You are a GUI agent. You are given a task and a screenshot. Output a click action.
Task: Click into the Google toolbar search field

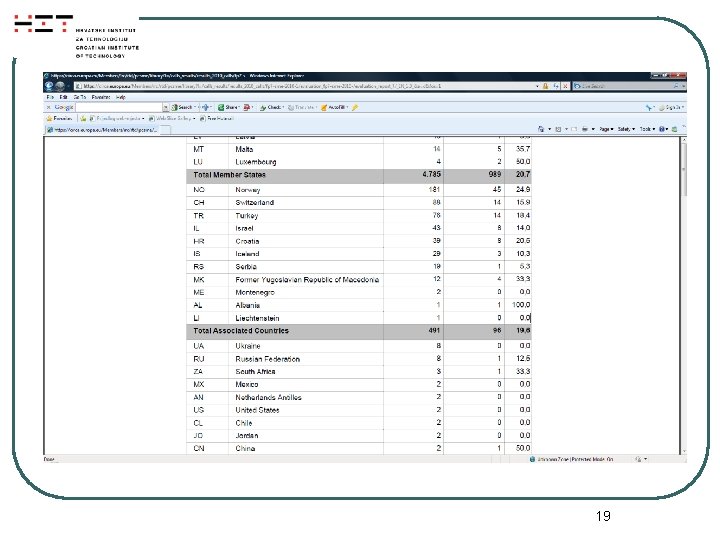click(119, 107)
